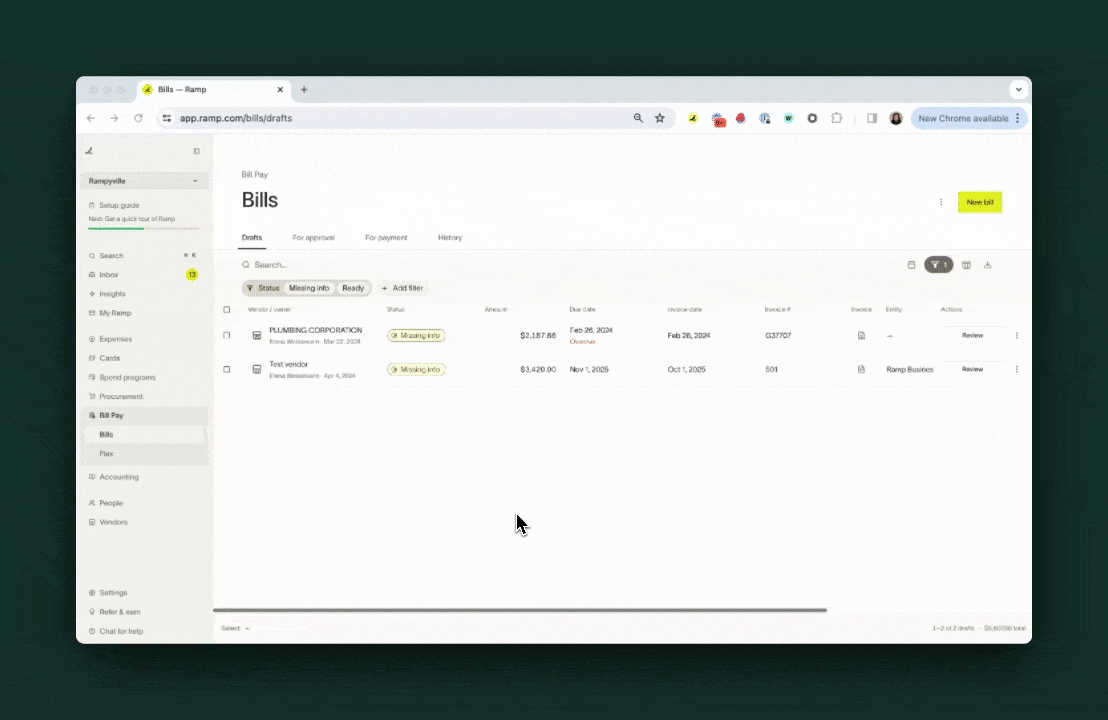
Task: Open Procurement section
Action: 121,396
